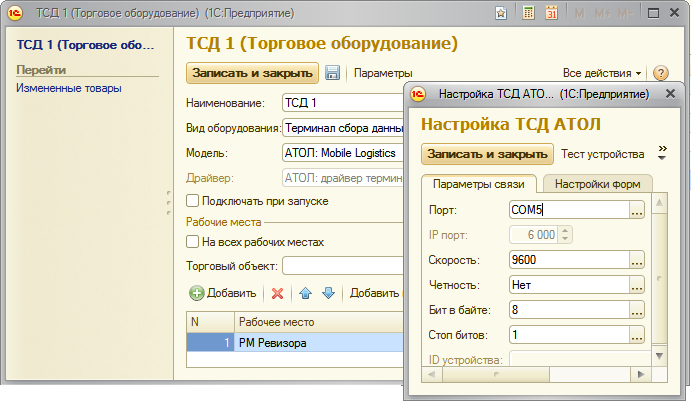Click Скорость field containing 9600
Viewport: 691px width, 402px height.
[569, 260]
